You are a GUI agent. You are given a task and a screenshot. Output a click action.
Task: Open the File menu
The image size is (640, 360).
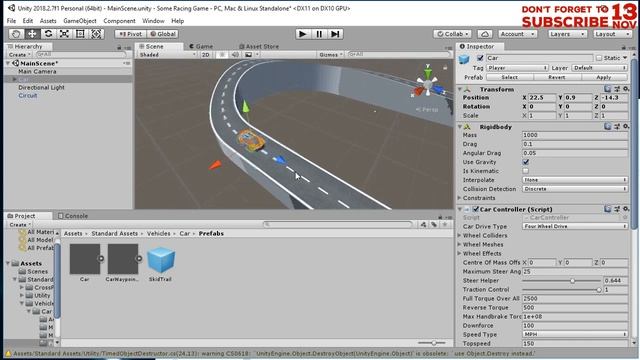pos(11,21)
